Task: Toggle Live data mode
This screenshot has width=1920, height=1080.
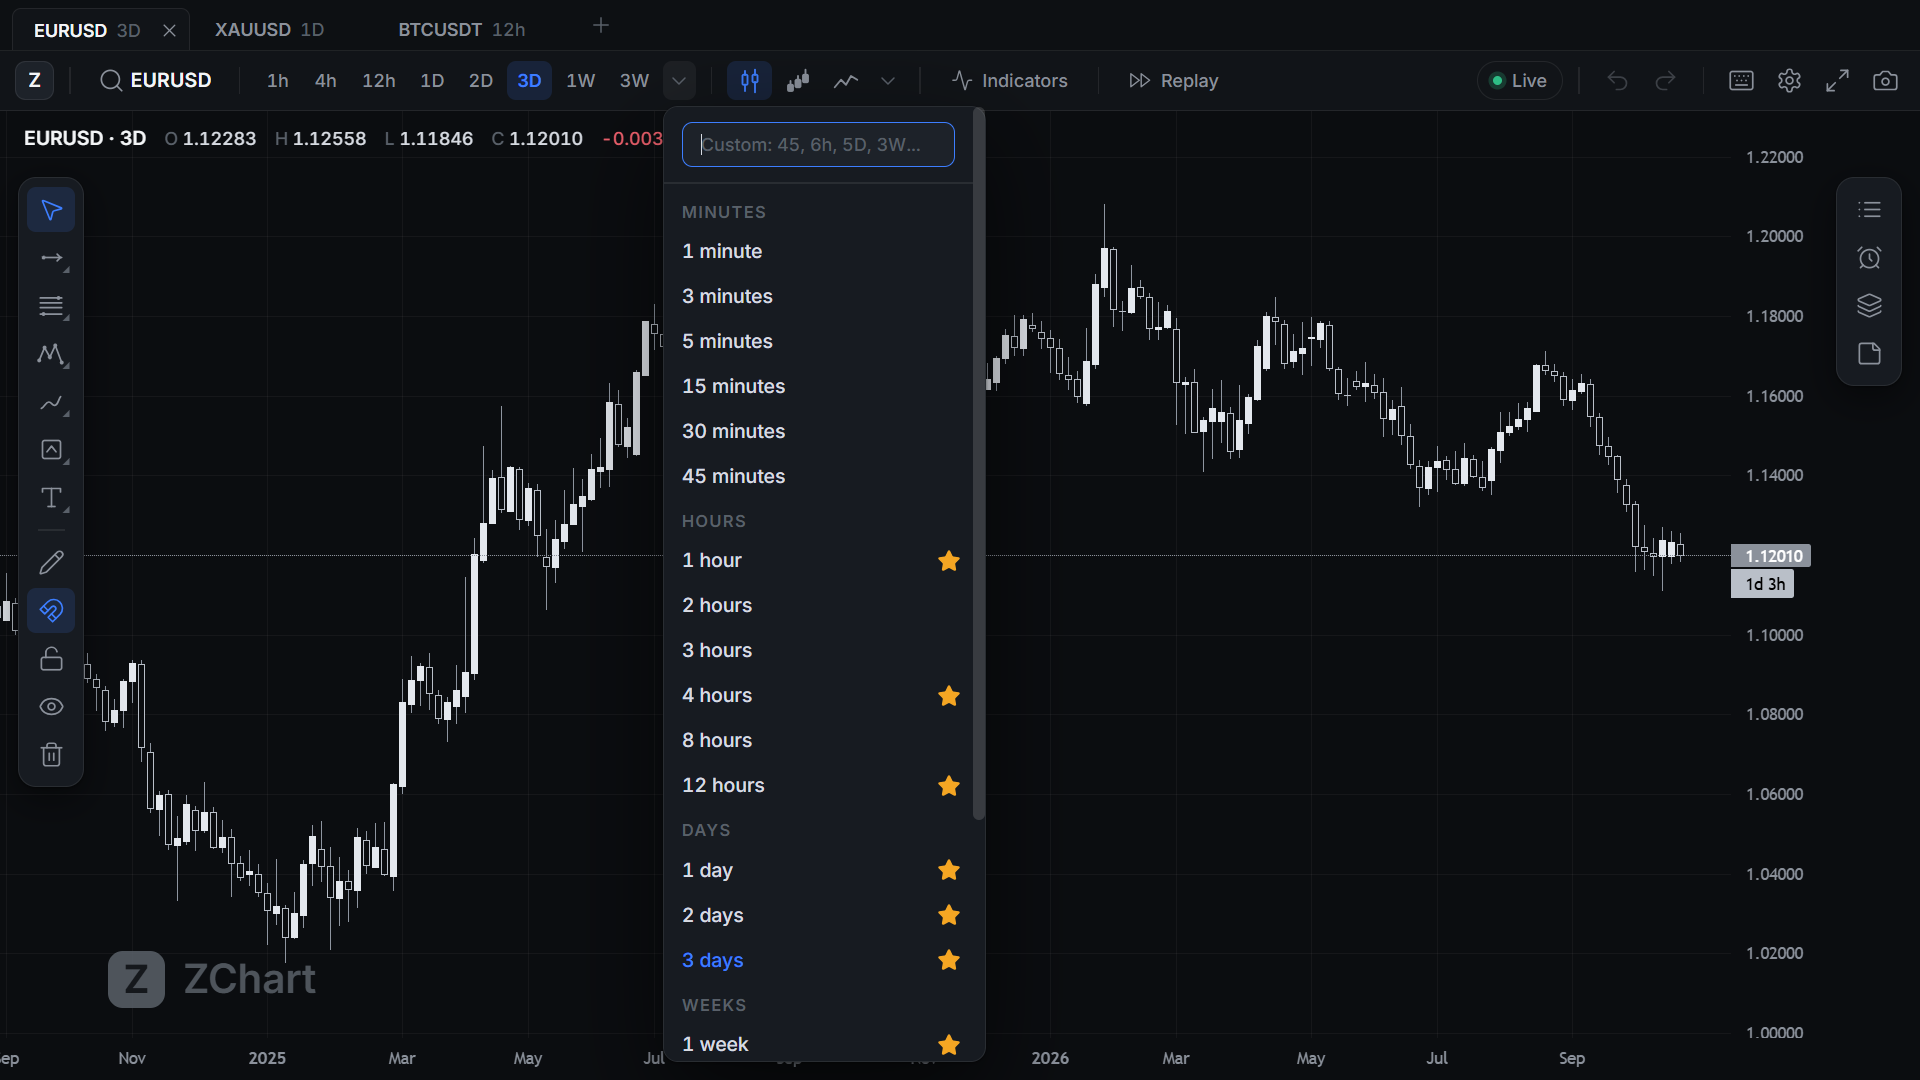Action: (x=1519, y=80)
